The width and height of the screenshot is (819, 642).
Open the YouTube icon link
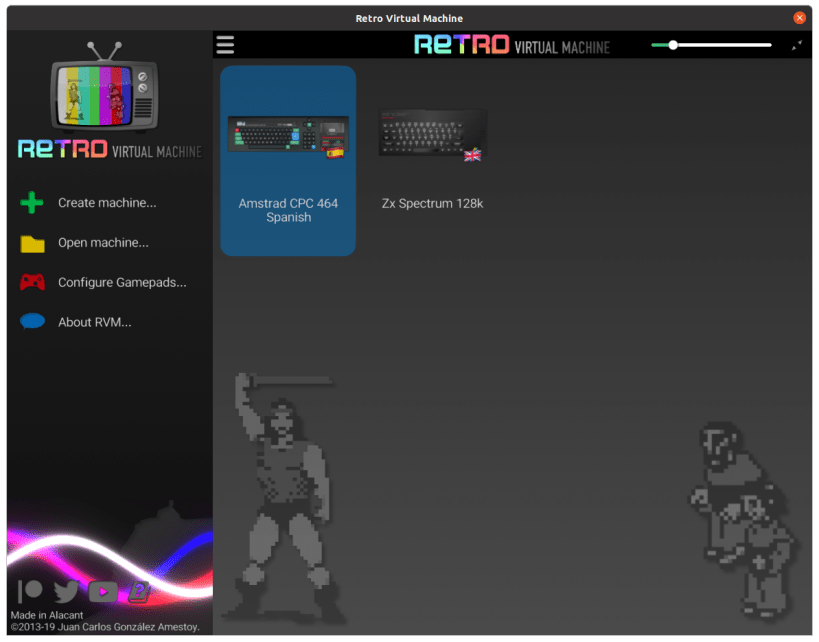(x=103, y=592)
